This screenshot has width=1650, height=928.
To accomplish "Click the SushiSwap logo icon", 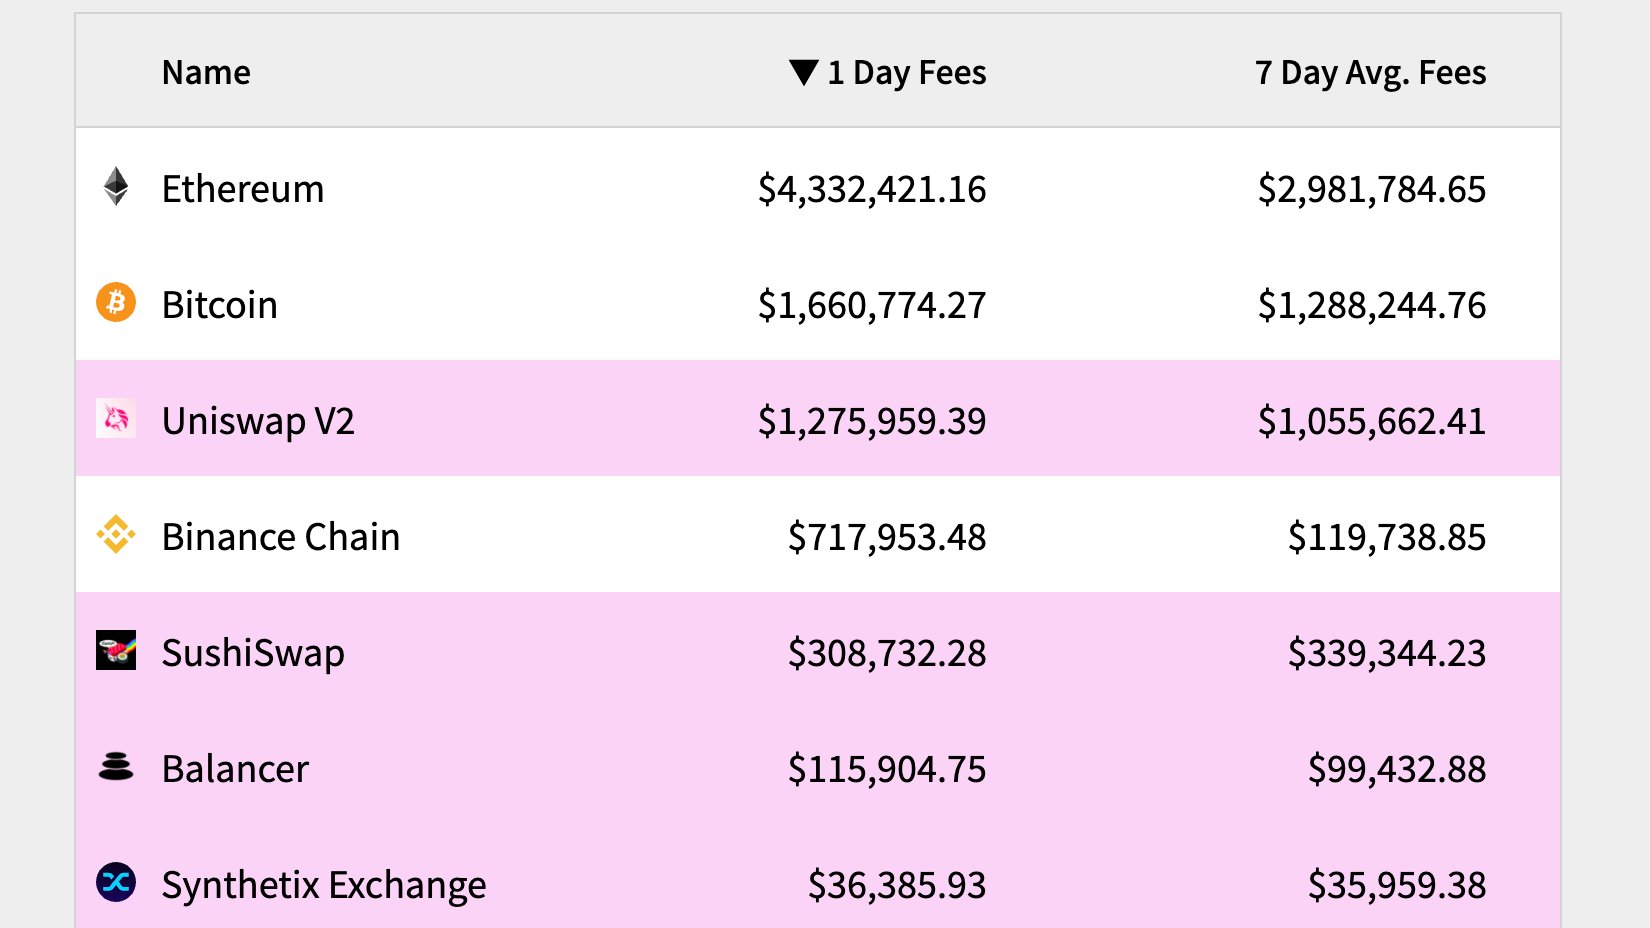I will pos(116,650).
